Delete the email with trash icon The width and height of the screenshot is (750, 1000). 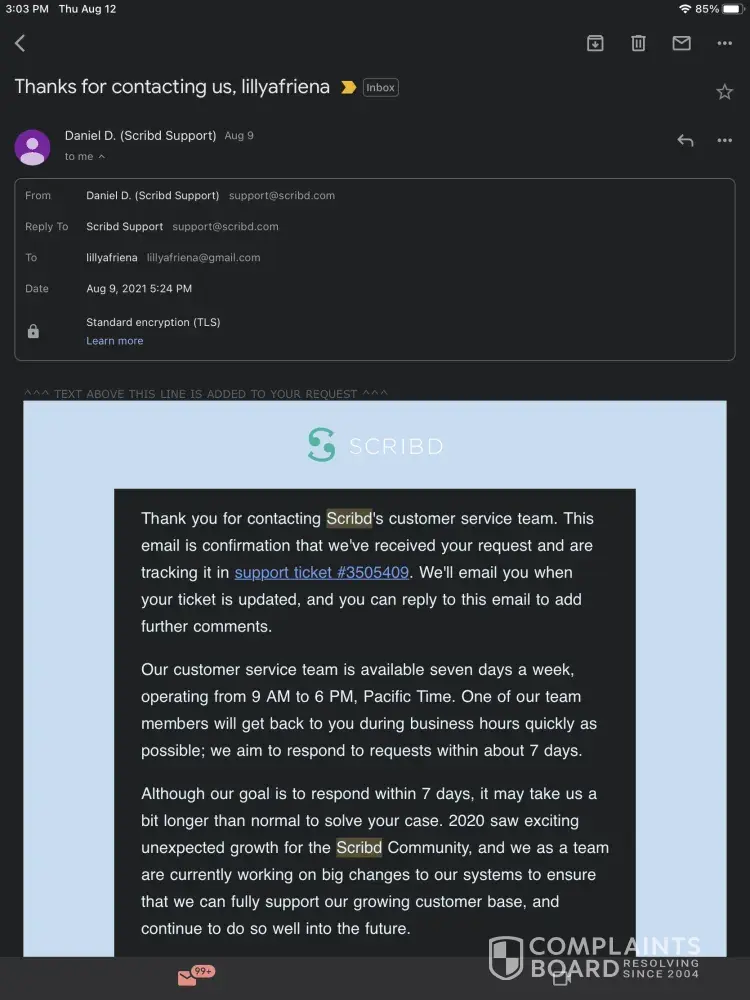point(638,43)
